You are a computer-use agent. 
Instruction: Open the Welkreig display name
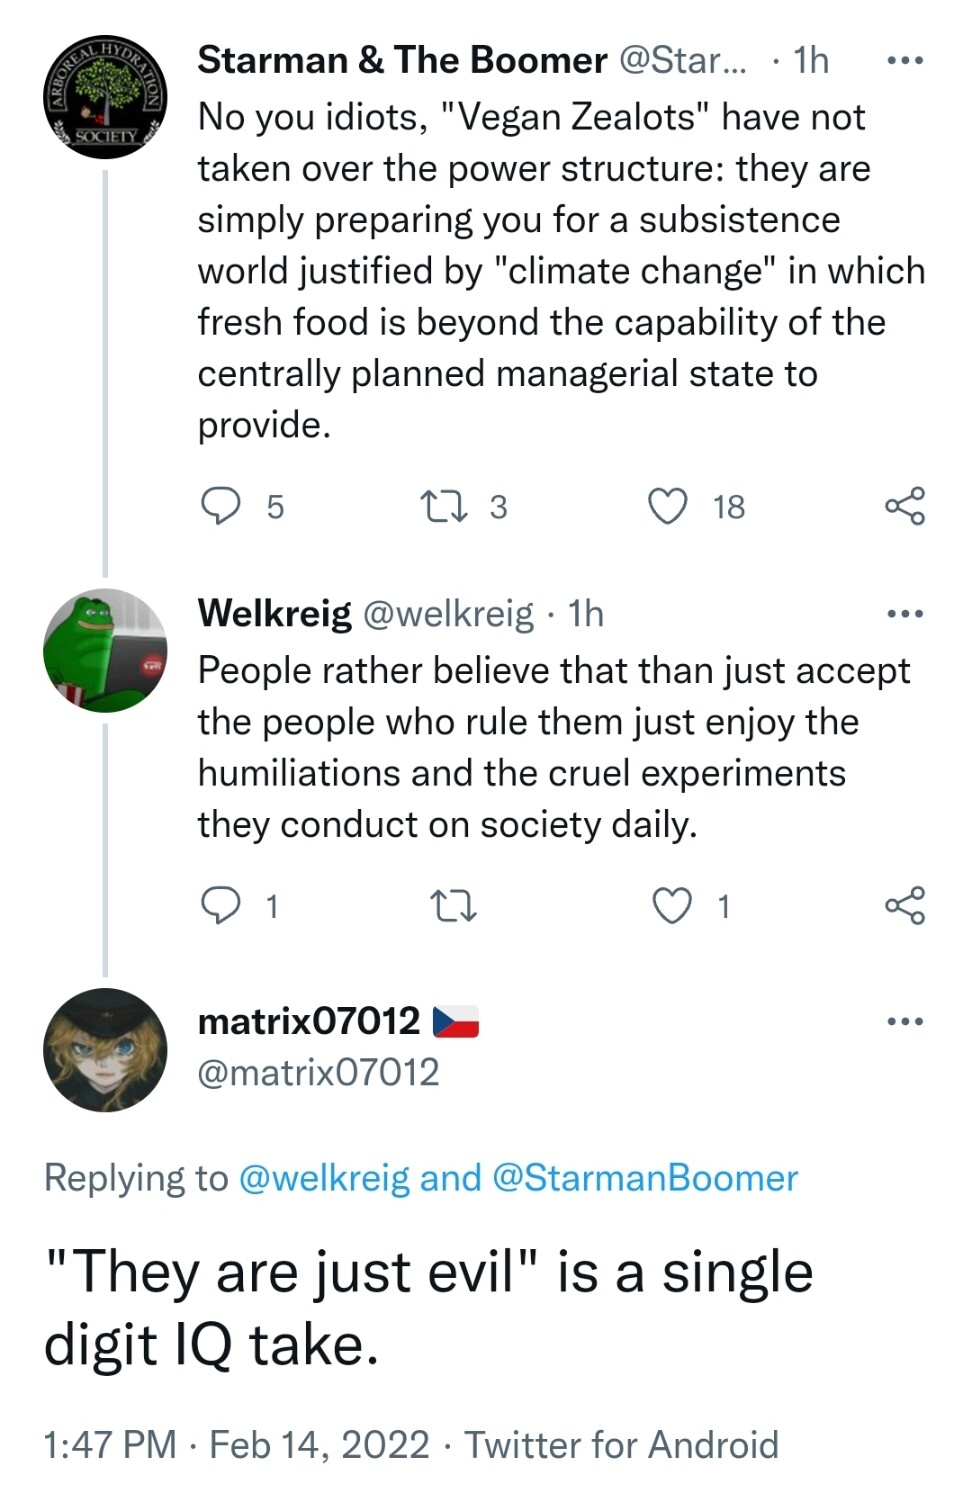(274, 613)
